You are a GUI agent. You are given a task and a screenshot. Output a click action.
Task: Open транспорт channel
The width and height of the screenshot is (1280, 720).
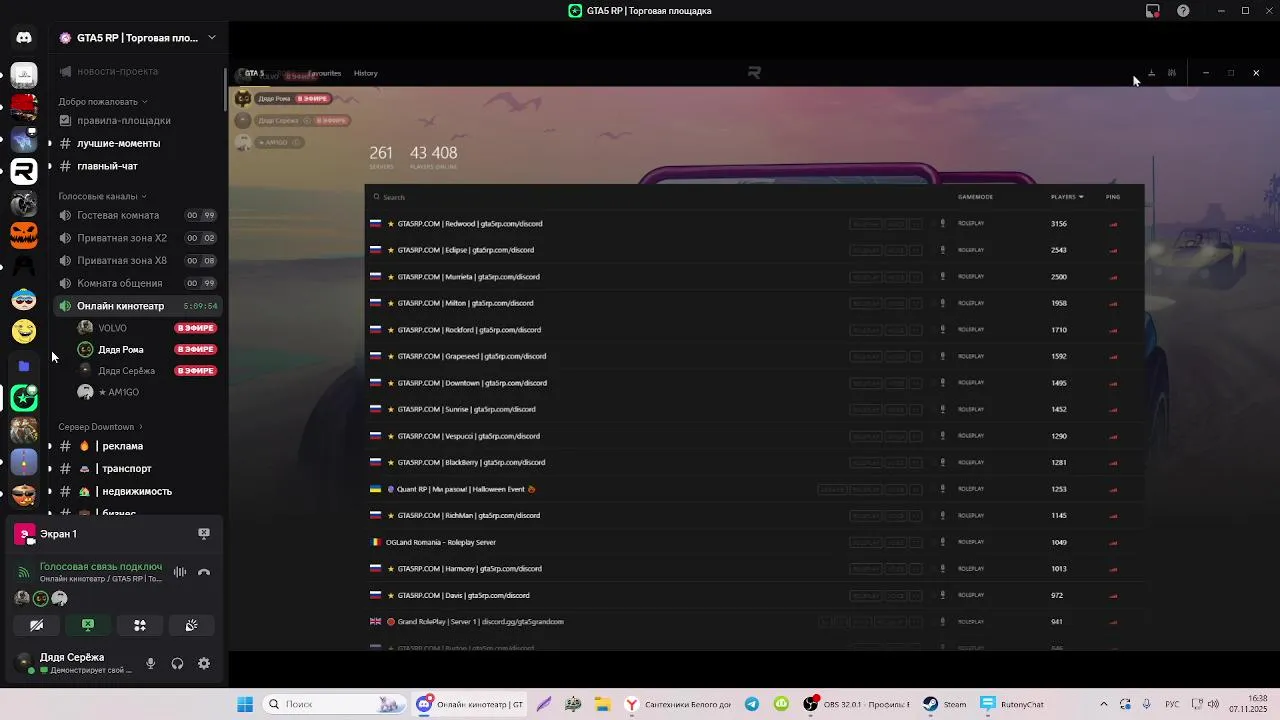click(136, 468)
